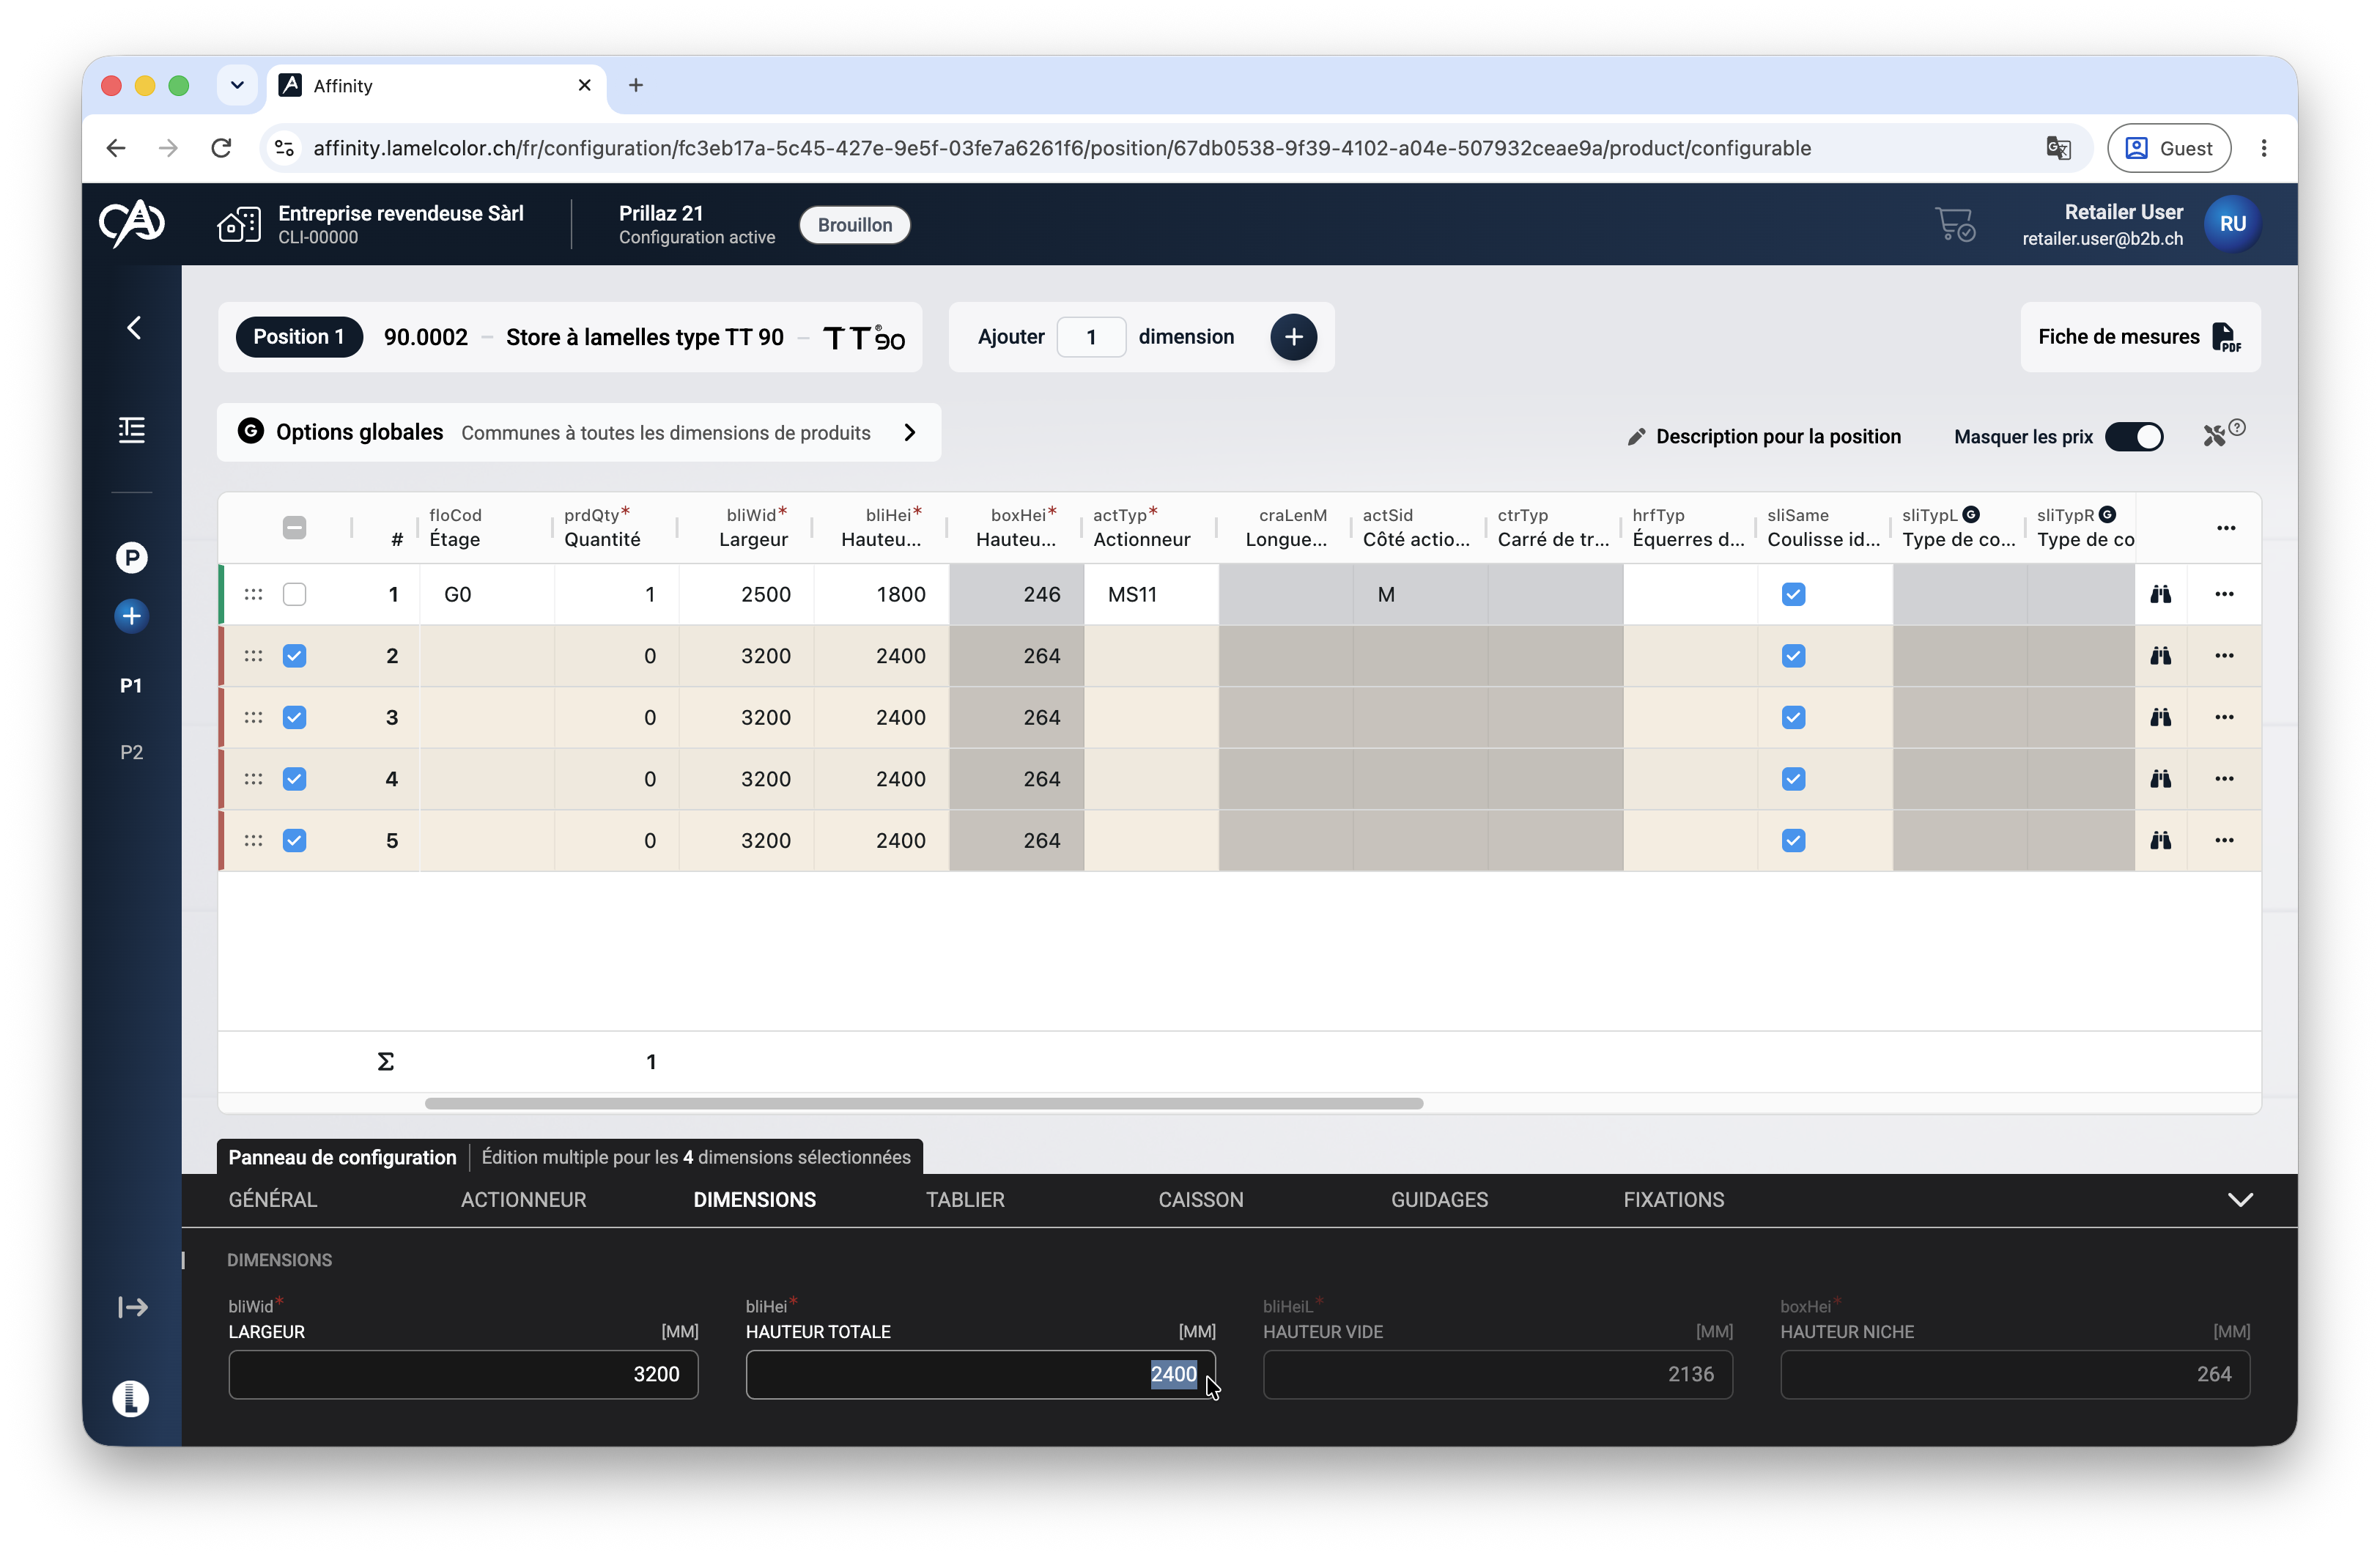Viewport: 2380px width, 1555px height.
Task: Add dimension with the round plus button
Action: (x=1293, y=337)
